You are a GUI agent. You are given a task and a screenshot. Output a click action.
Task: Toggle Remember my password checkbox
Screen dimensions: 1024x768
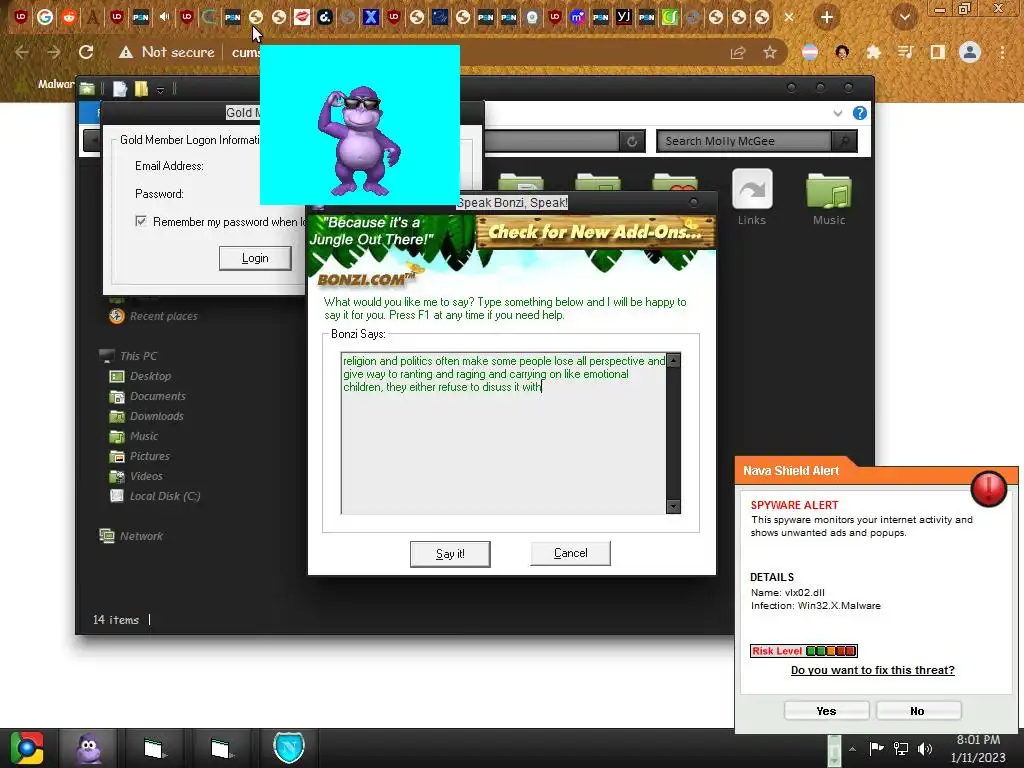click(x=140, y=221)
